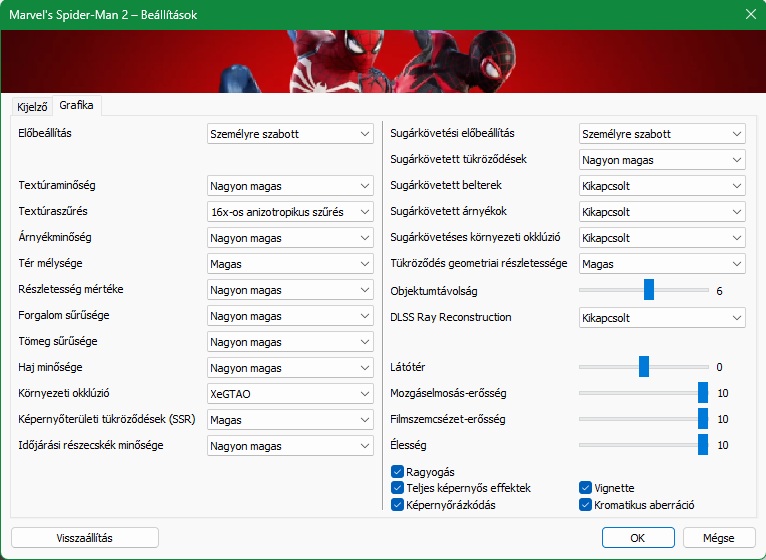Open the Környezeti okklúzió XeGTAO dropdown
Screen dimensions: 766x560
(290, 393)
